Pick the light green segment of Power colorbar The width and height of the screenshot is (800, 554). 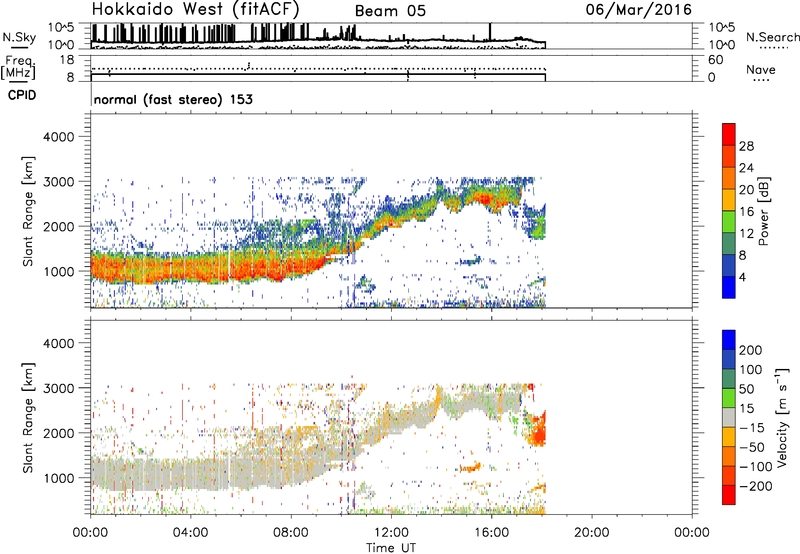pos(729,221)
